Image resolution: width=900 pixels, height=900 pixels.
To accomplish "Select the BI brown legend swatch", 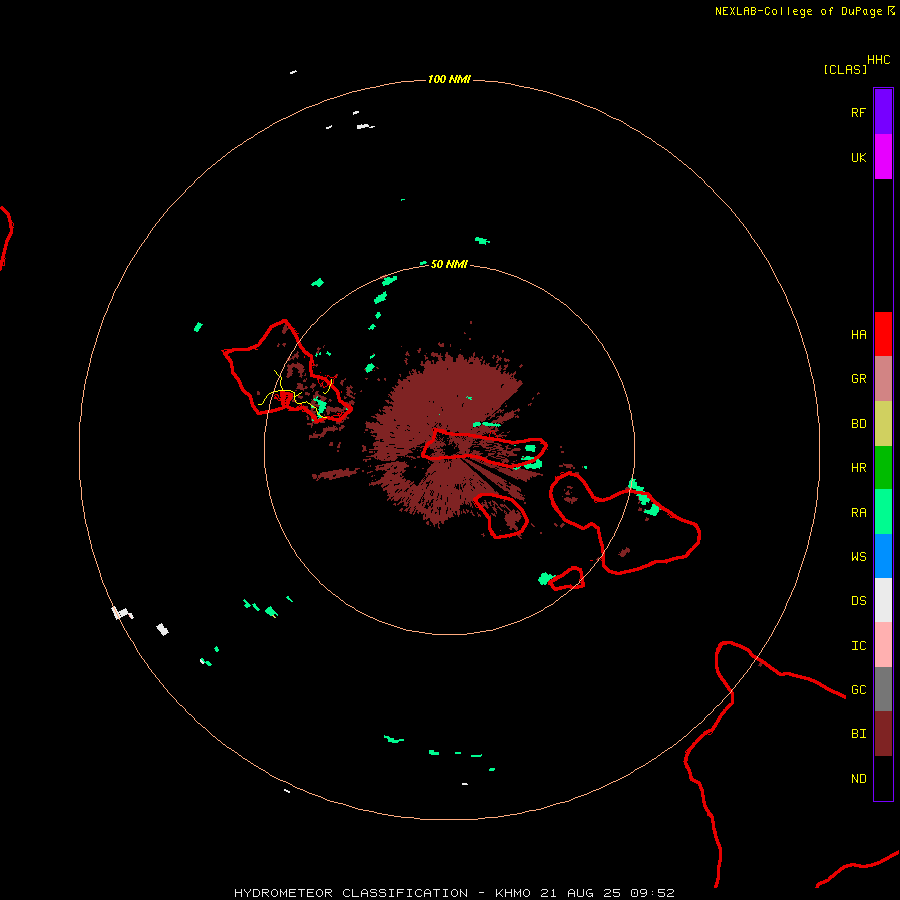I will click(x=883, y=734).
